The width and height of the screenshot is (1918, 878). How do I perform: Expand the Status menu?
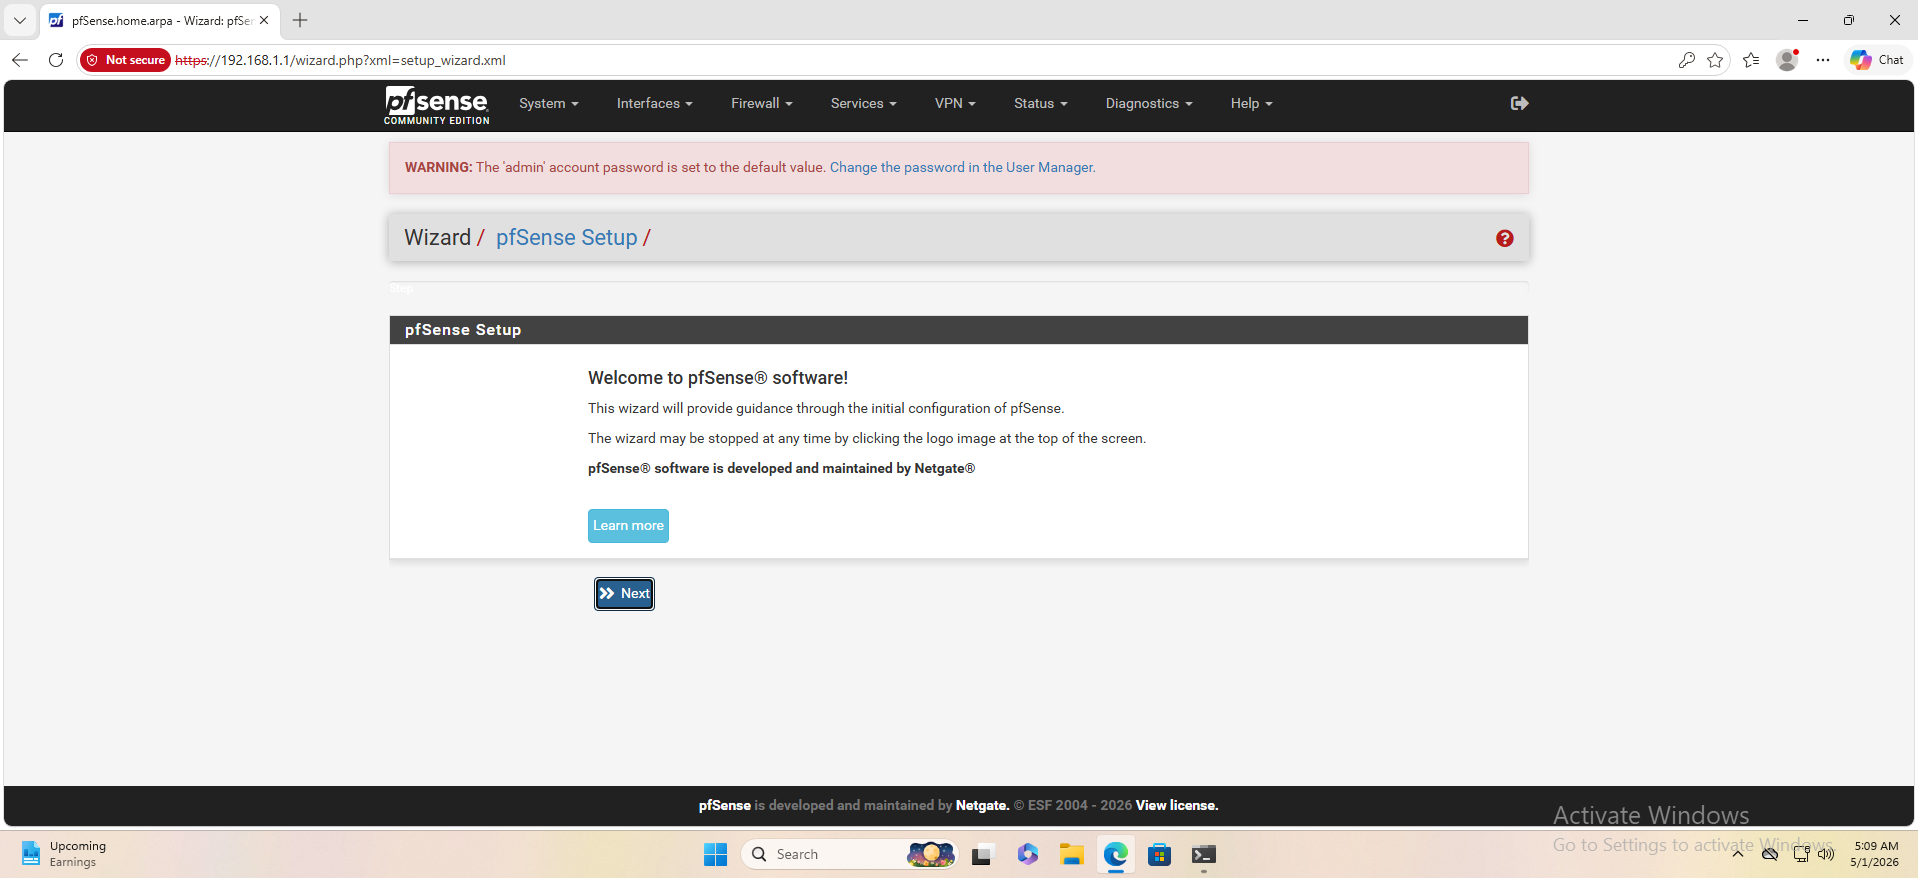coord(1041,104)
